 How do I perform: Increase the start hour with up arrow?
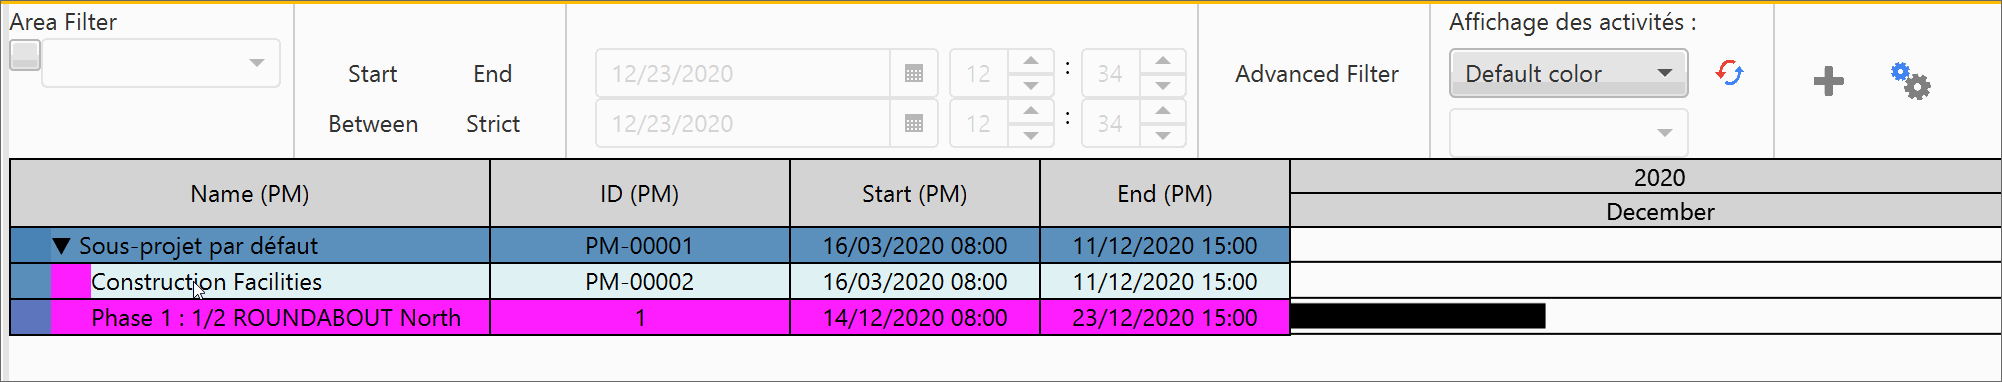pos(1031,61)
